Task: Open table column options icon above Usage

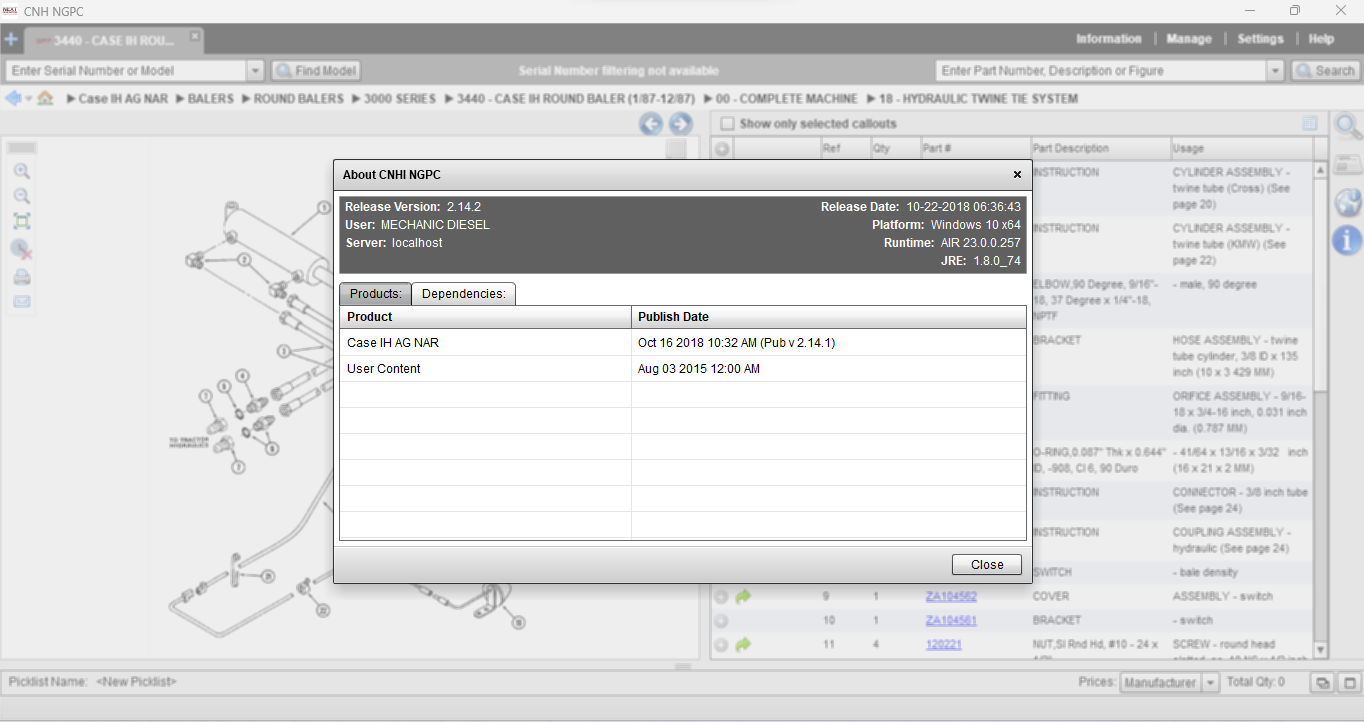Action: click(x=1310, y=124)
